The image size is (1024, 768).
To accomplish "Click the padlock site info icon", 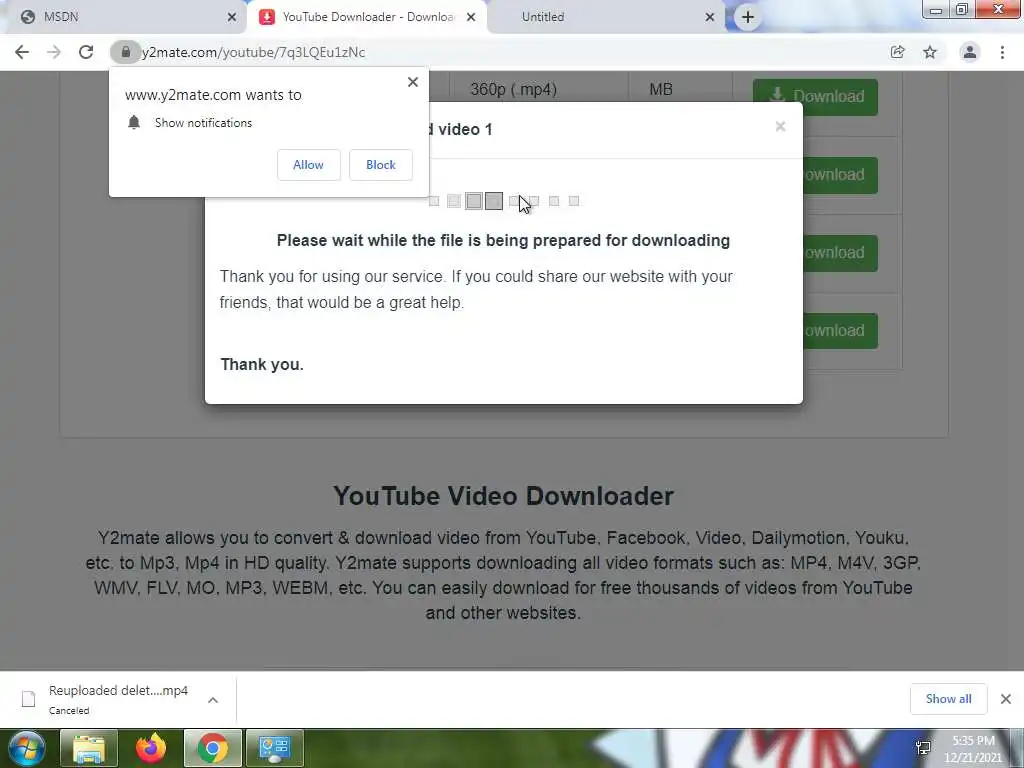I will tap(125, 52).
